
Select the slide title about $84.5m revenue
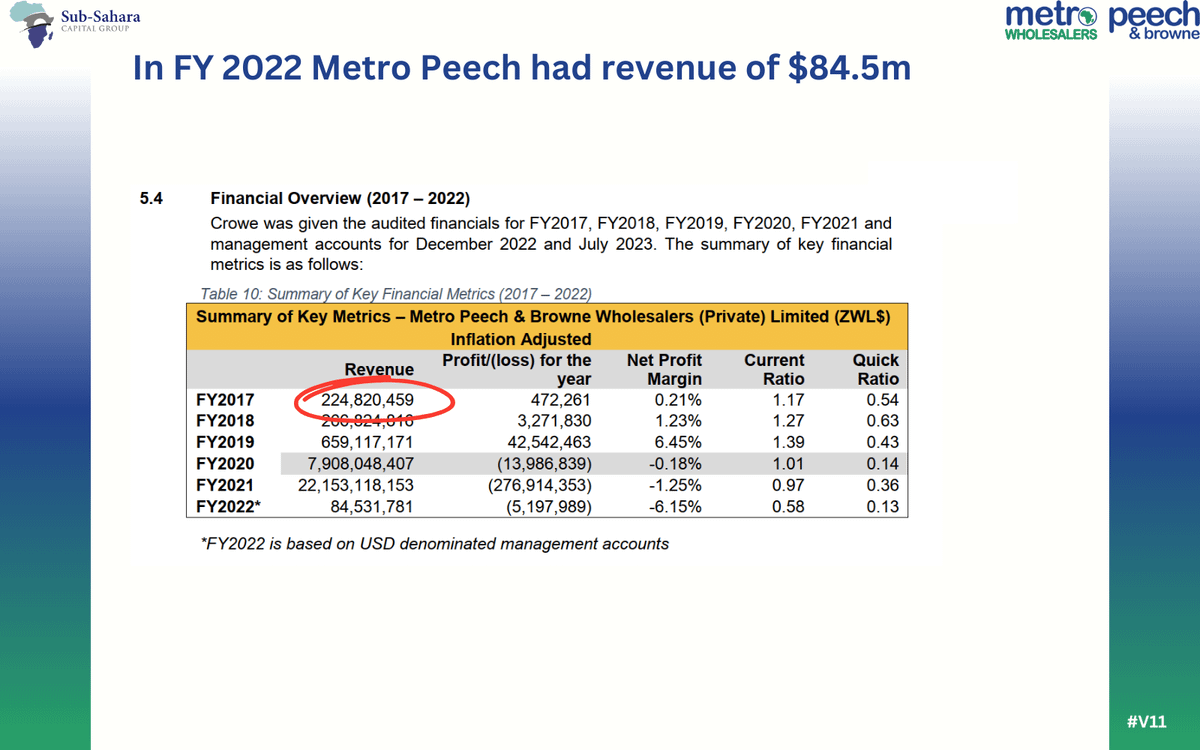click(522, 67)
